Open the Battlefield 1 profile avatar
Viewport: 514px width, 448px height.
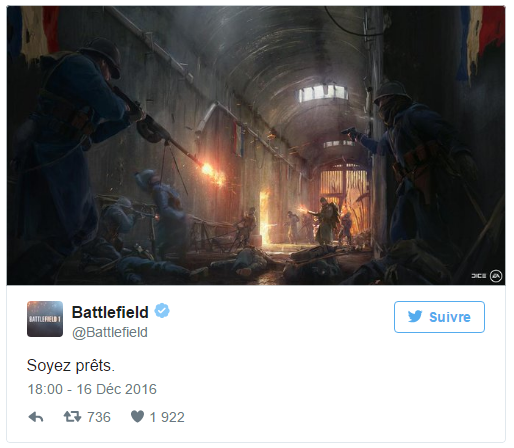click(45, 319)
